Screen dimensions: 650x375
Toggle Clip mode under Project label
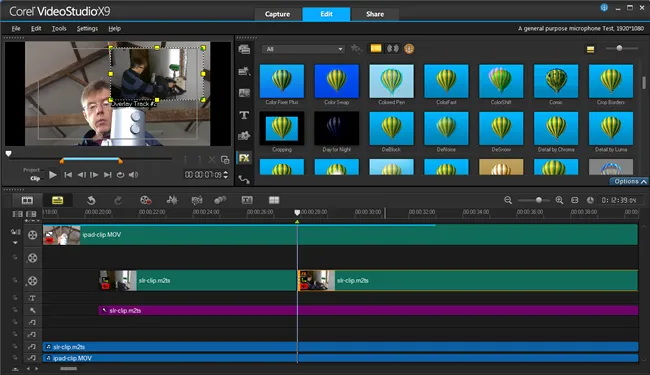tap(35, 179)
